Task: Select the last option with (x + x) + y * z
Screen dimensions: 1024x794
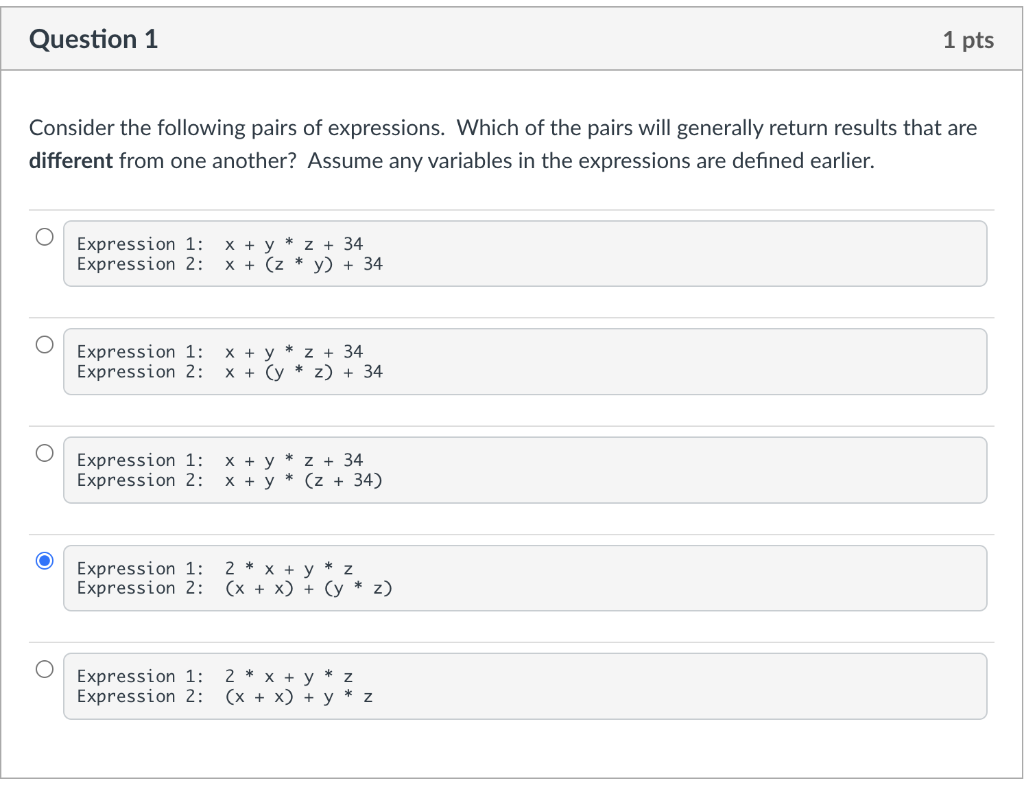Action: coord(44,669)
